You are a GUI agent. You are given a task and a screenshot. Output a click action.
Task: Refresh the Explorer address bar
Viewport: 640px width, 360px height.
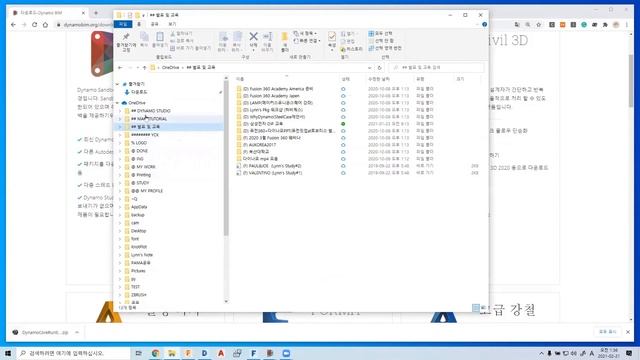pos(379,67)
